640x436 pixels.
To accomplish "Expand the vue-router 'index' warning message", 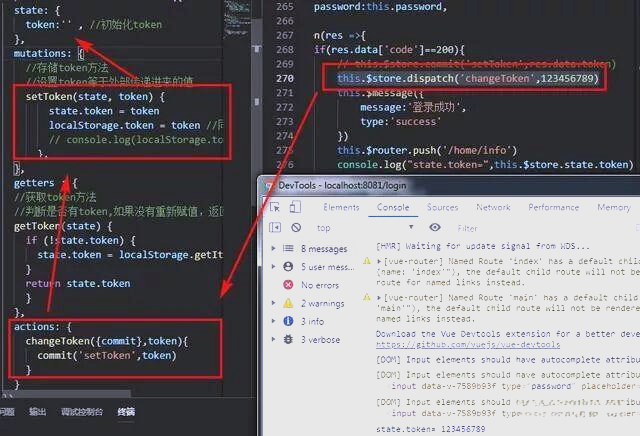I will click(379, 261).
